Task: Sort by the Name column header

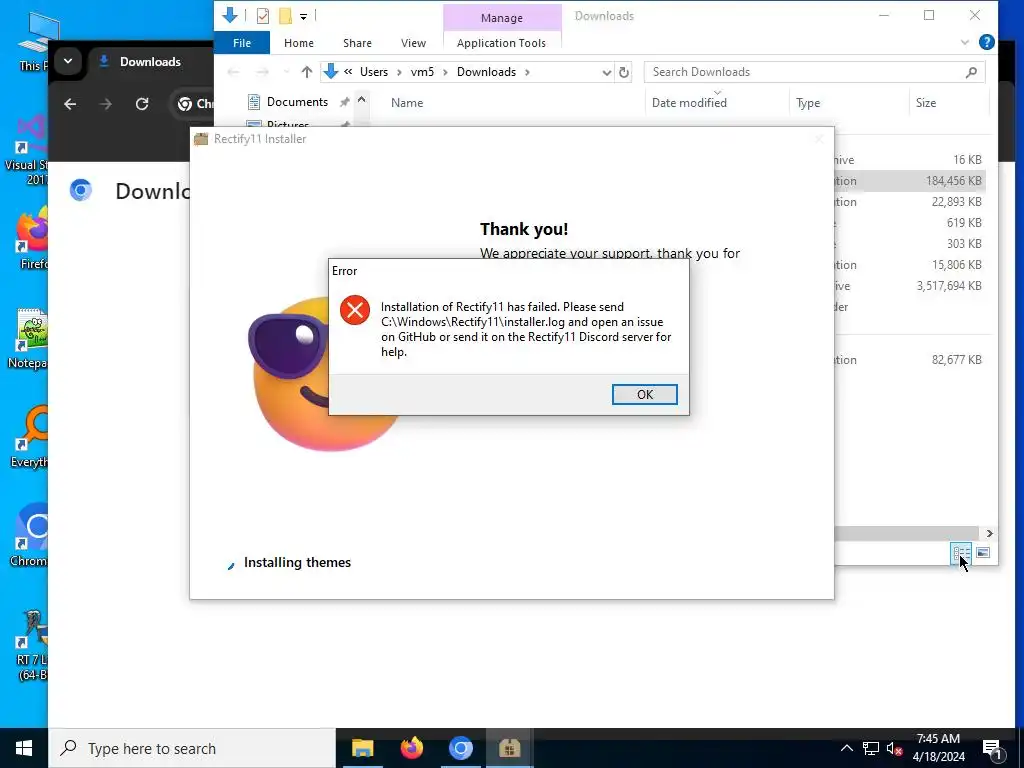Action: click(407, 103)
